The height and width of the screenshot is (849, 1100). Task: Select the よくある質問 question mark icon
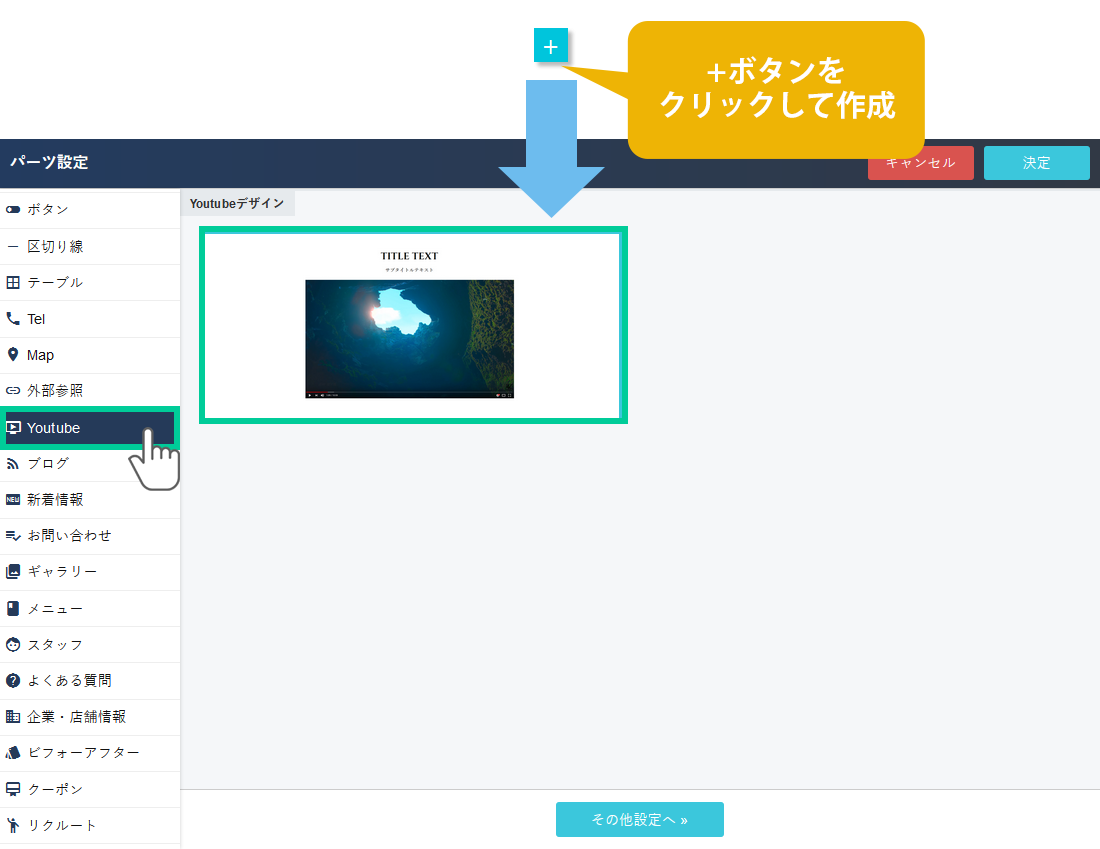pos(13,681)
